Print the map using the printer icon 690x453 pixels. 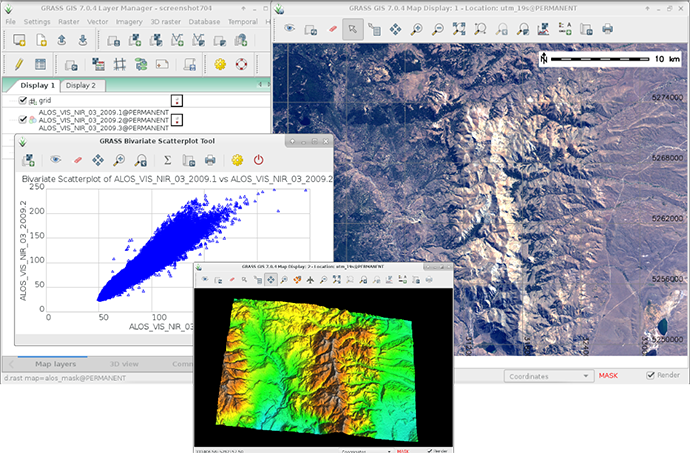[607, 30]
